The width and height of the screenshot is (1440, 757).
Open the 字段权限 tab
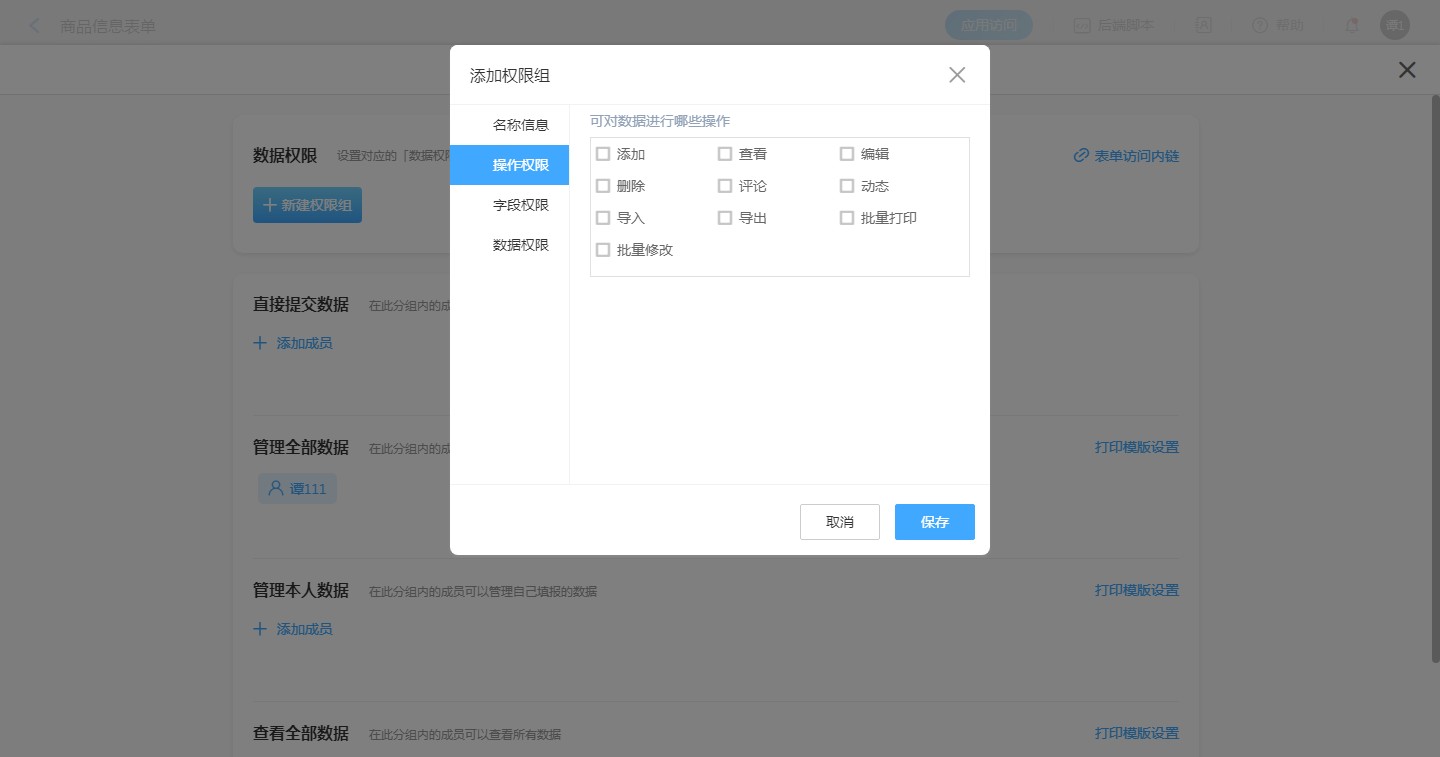520,205
